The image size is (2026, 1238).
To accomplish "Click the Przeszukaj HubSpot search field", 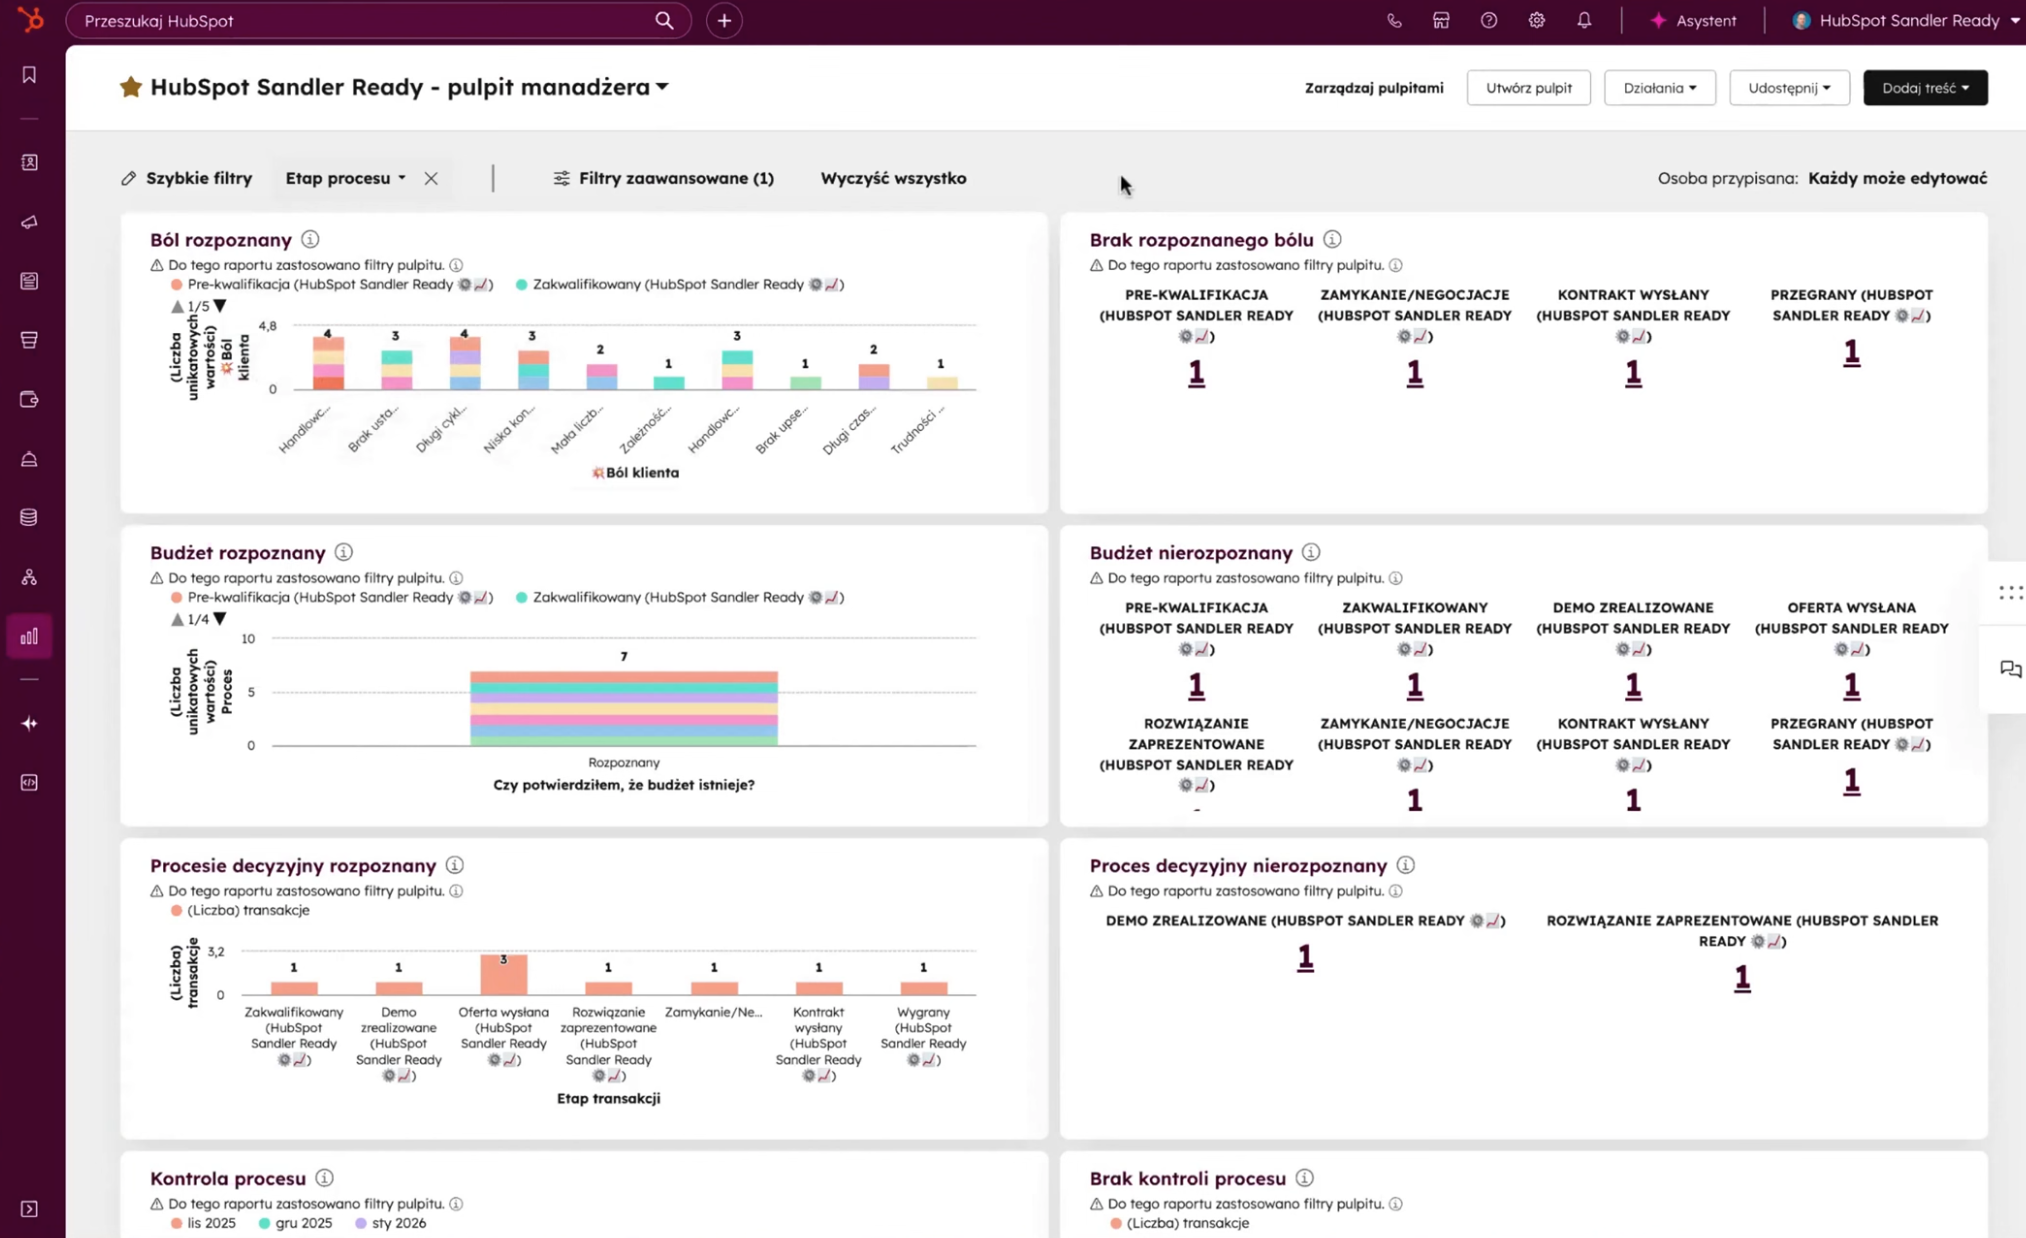I will 365,20.
